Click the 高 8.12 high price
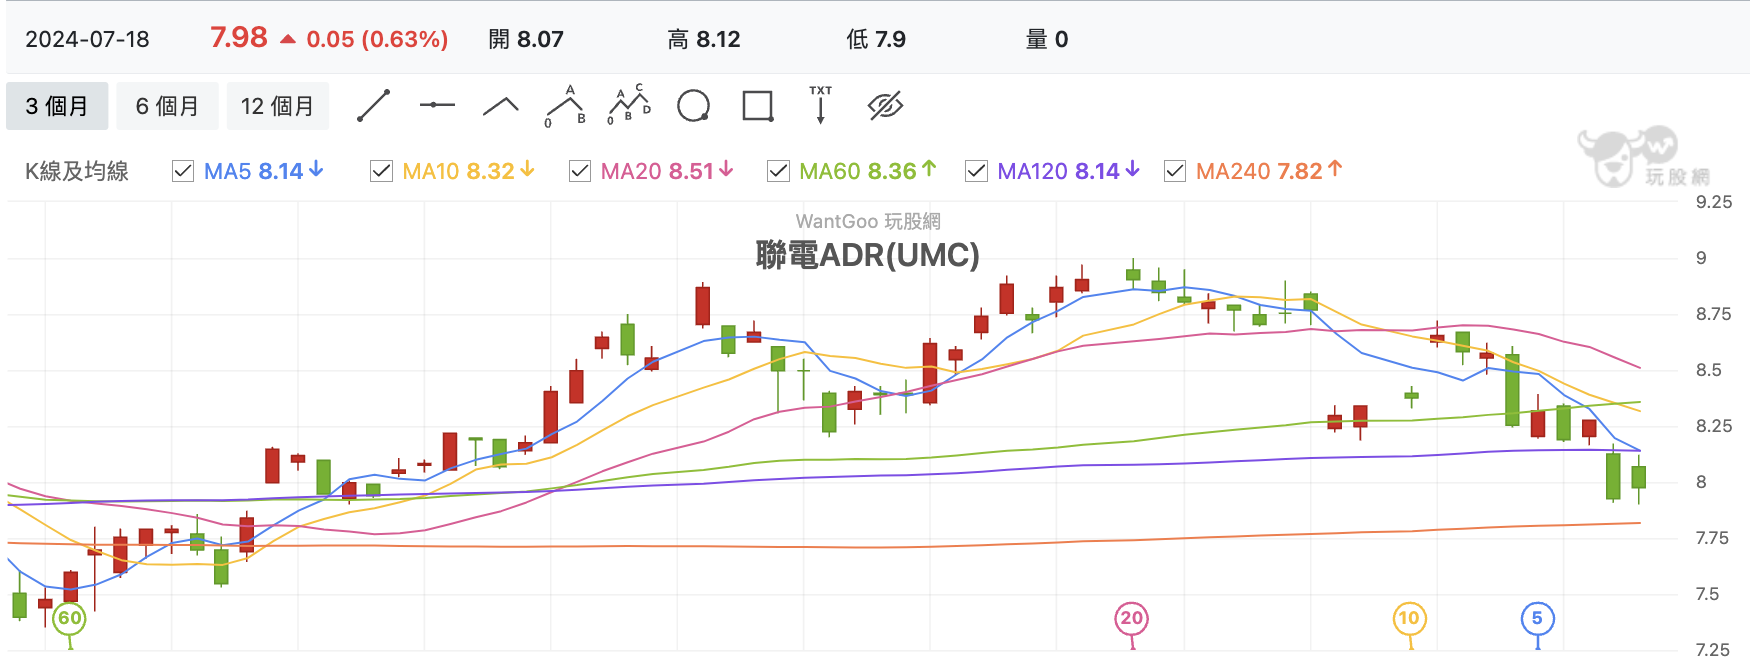This screenshot has height=668, width=1750. pyautogui.click(x=704, y=39)
